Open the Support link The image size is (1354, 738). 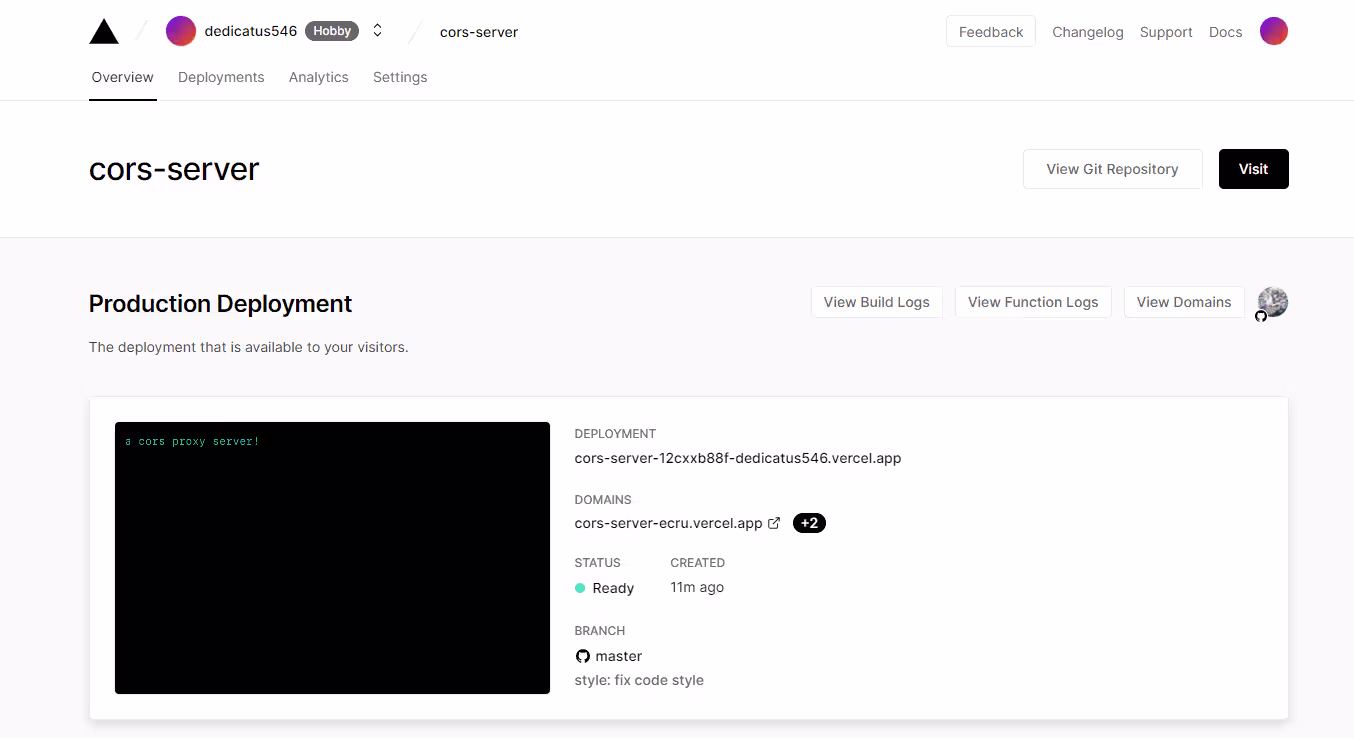point(1166,32)
